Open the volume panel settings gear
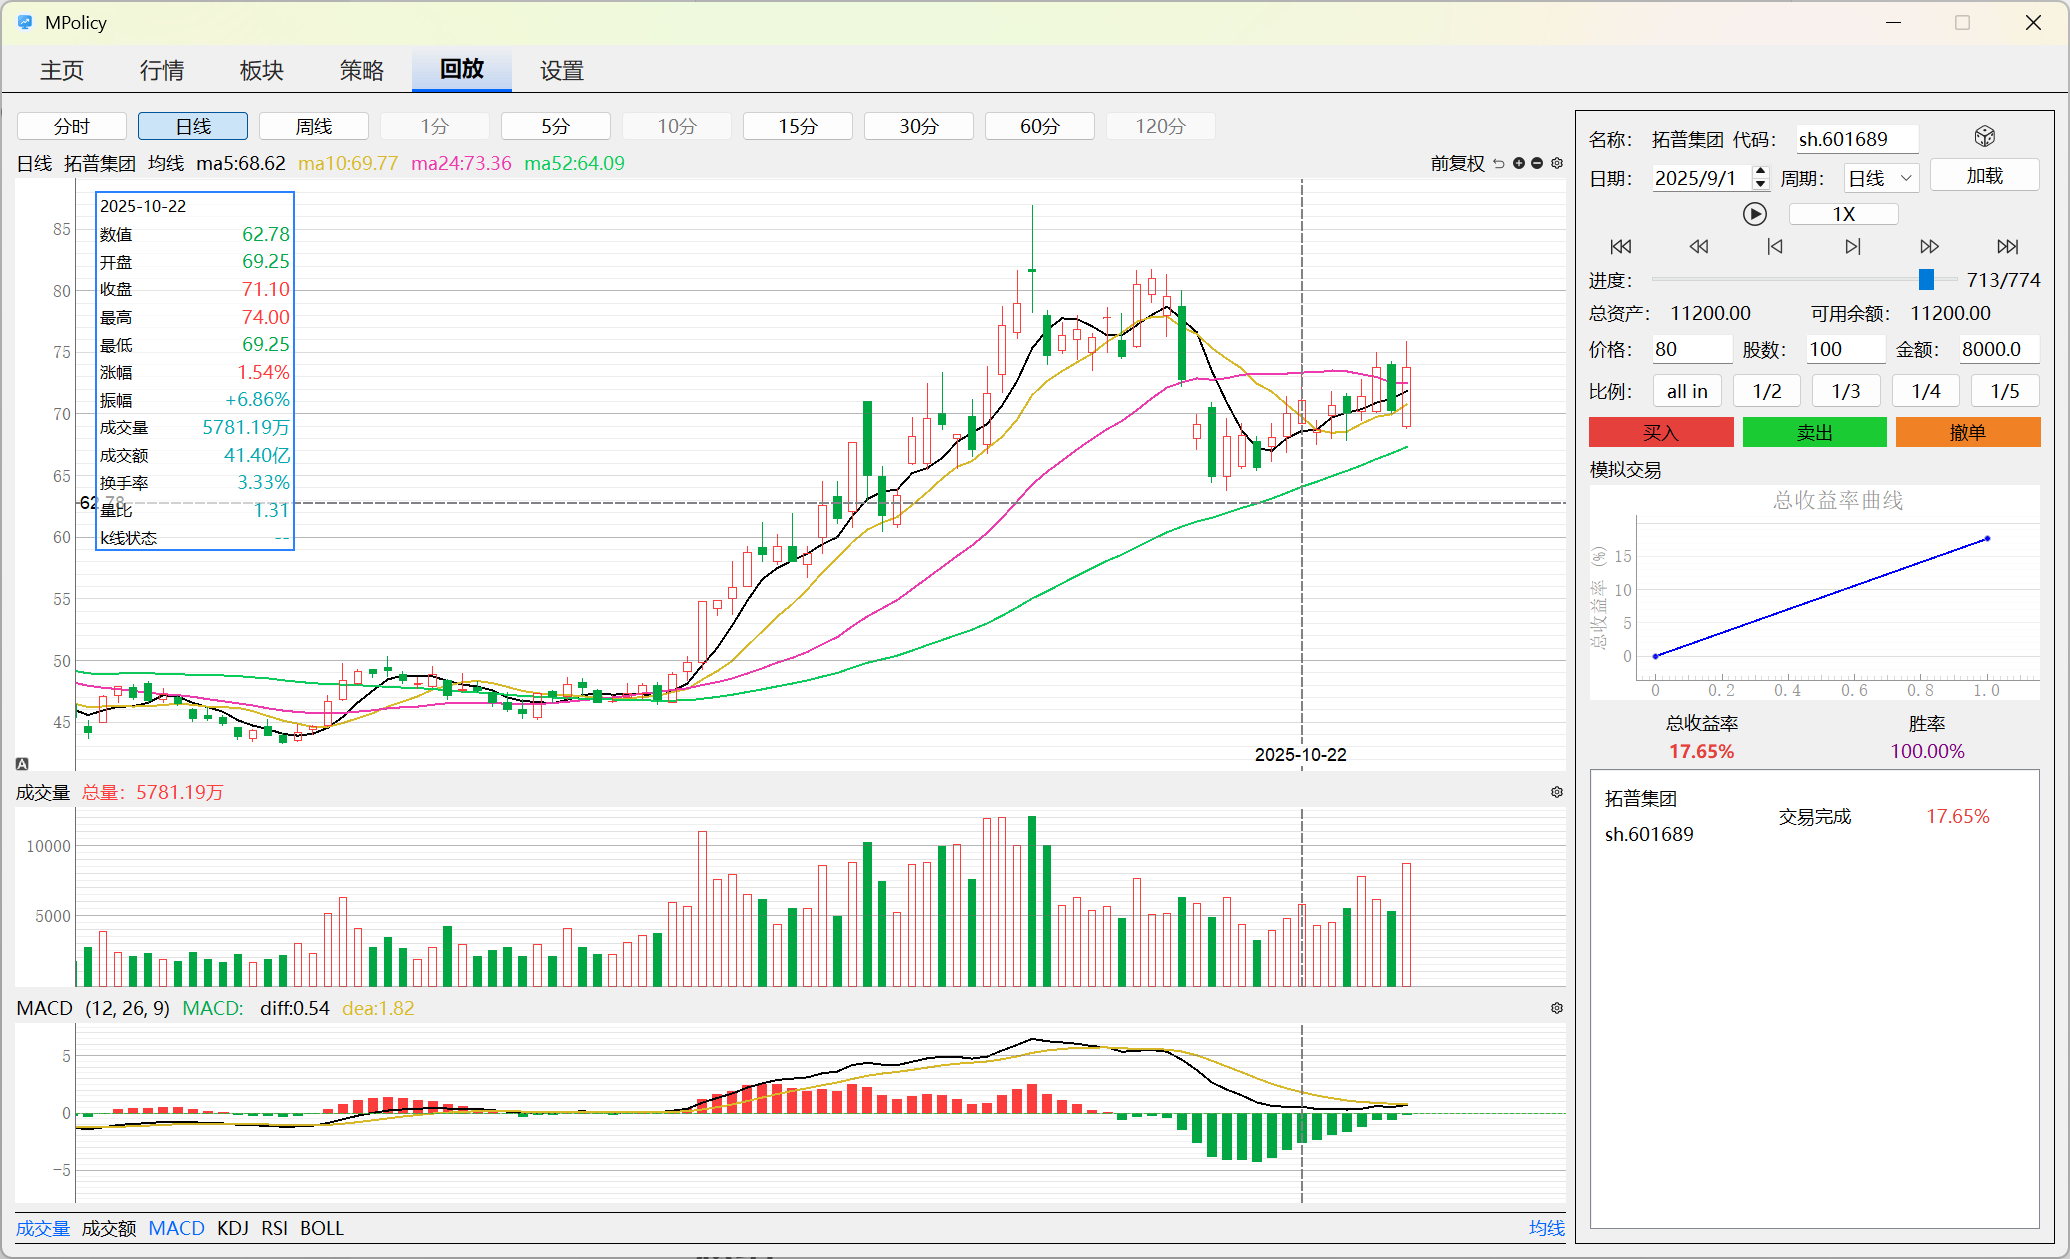Viewport: 2070px width, 1259px height. pos(1556,792)
